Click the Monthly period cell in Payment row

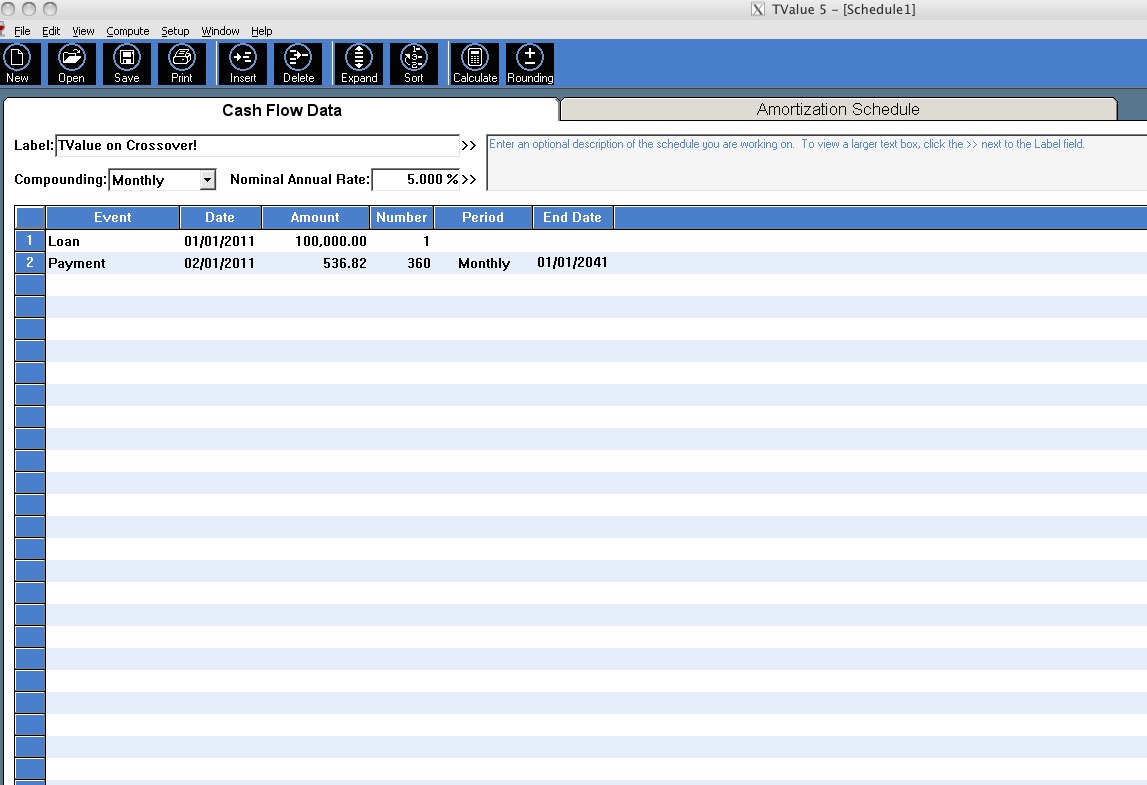484,263
